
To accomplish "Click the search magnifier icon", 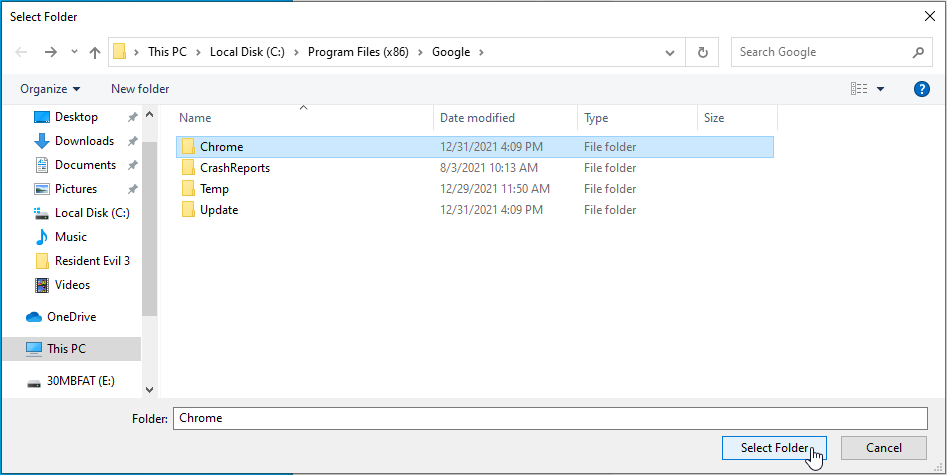I will tap(918, 53).
